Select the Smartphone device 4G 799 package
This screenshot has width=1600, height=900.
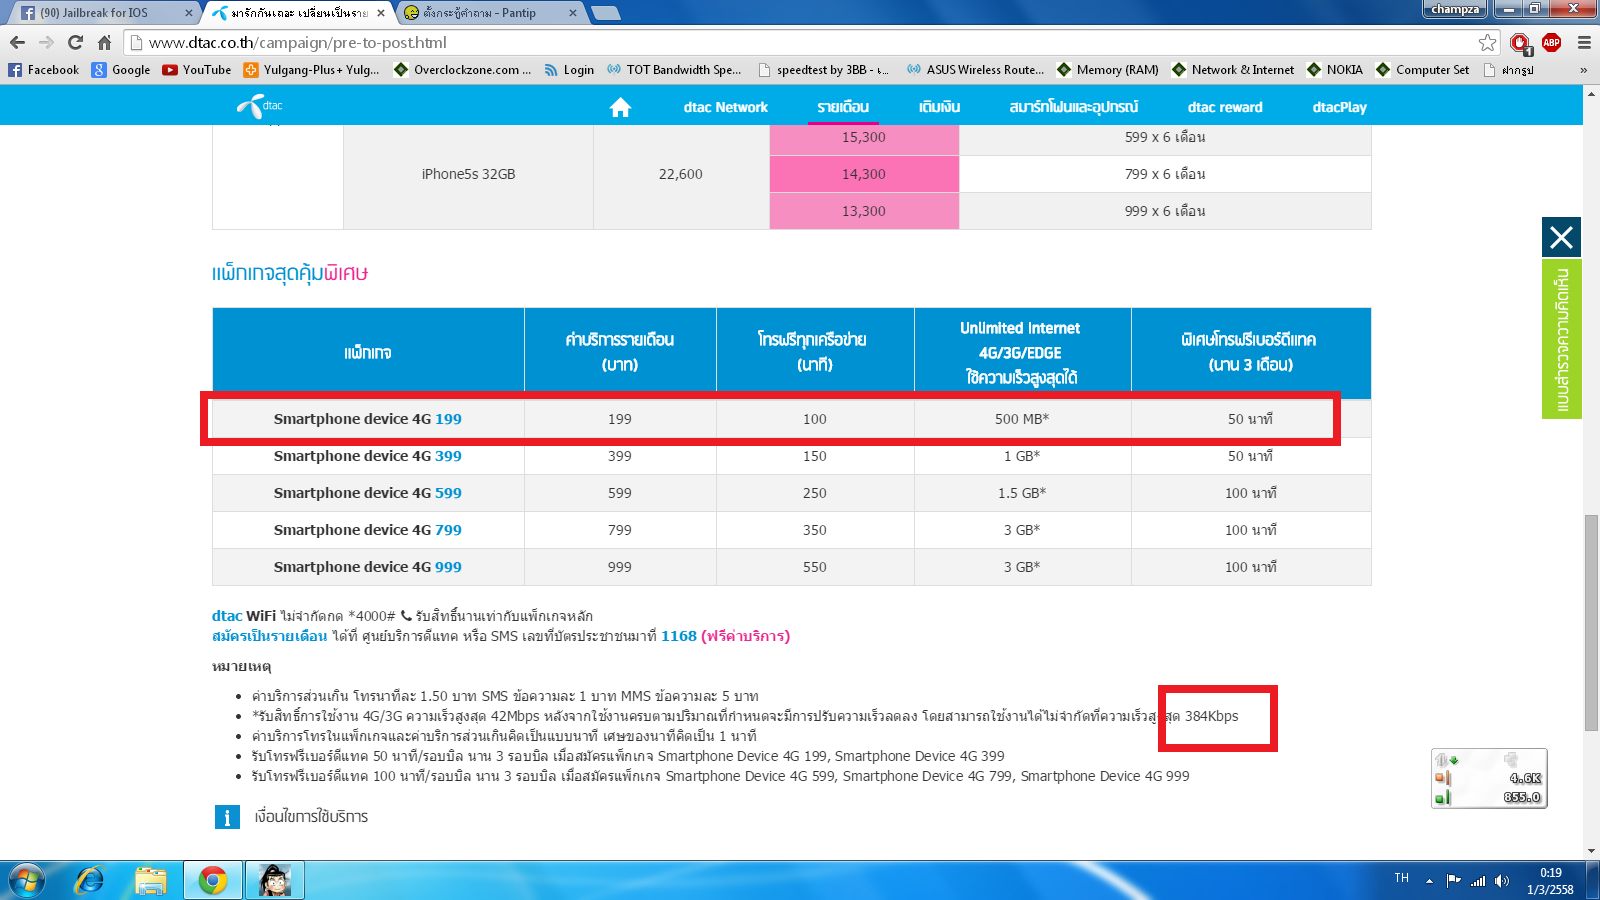pyautogui.click(x=368, y=530)
